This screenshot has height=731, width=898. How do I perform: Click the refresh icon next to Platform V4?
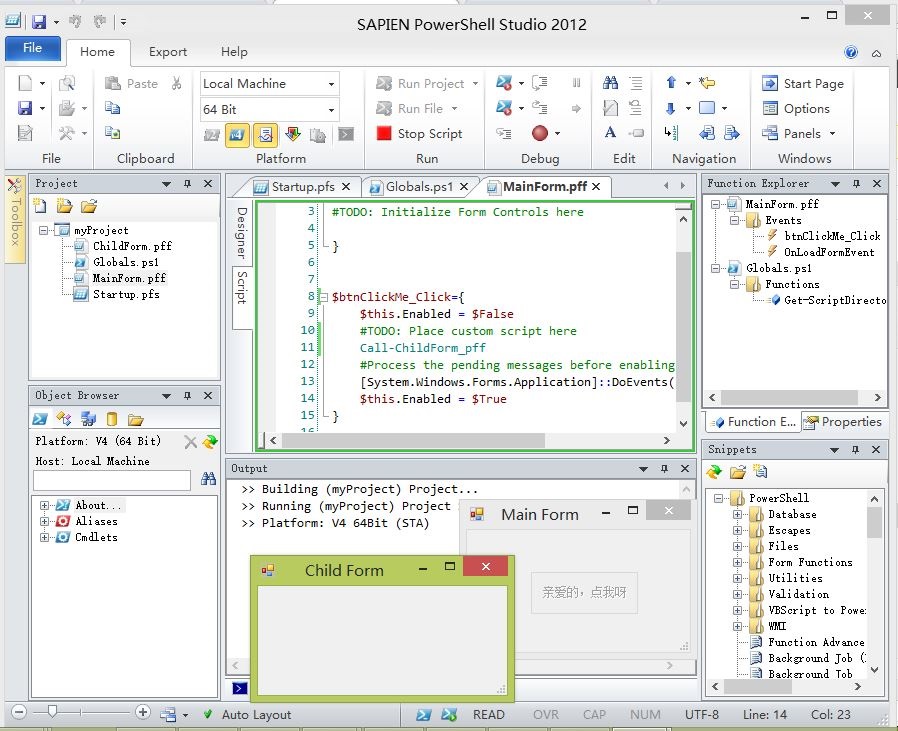pyautogui.click(x=210, y=442)
